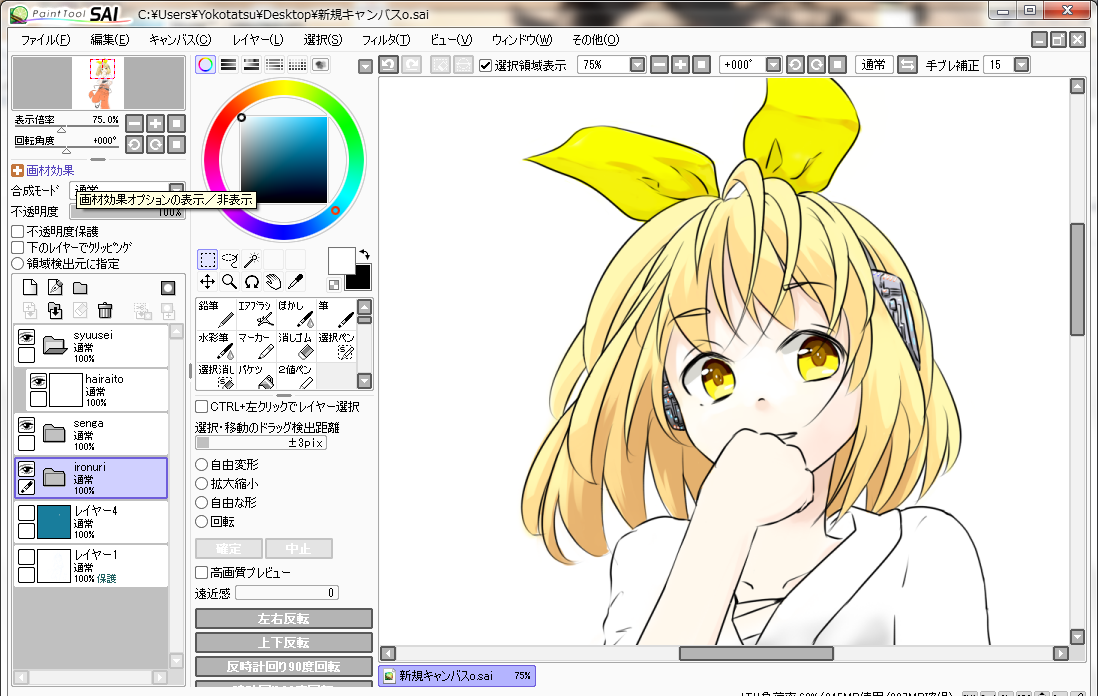Hide the syuusei folder layer

coord(27,337)
